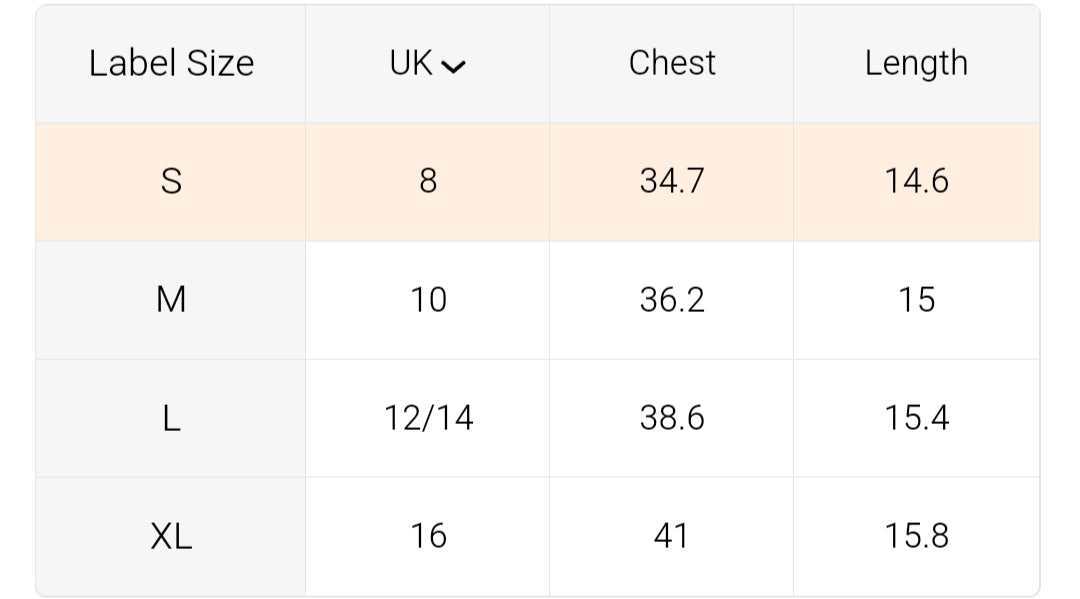Click length value 15.4

coord(916,418)
